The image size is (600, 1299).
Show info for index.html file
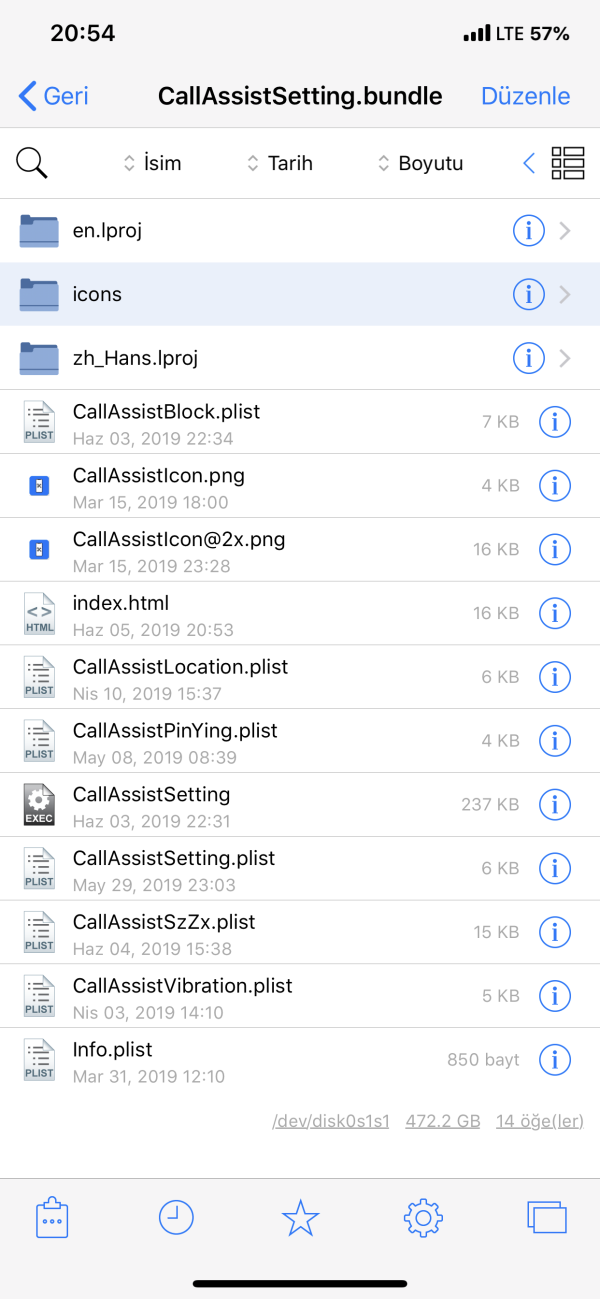(554, 613)
